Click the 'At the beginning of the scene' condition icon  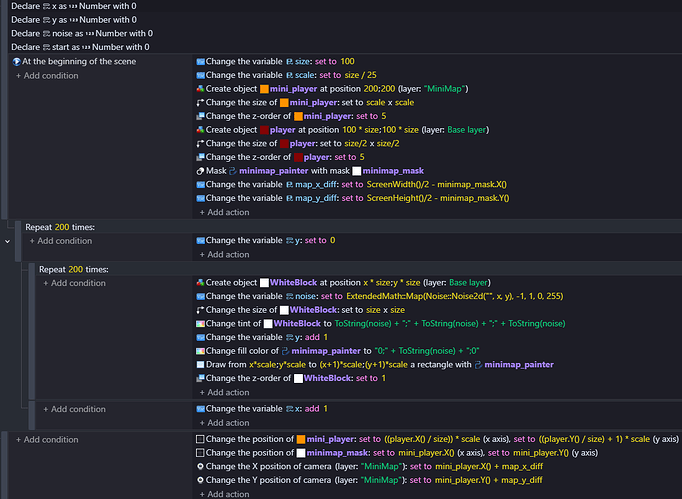pos(16,62)
